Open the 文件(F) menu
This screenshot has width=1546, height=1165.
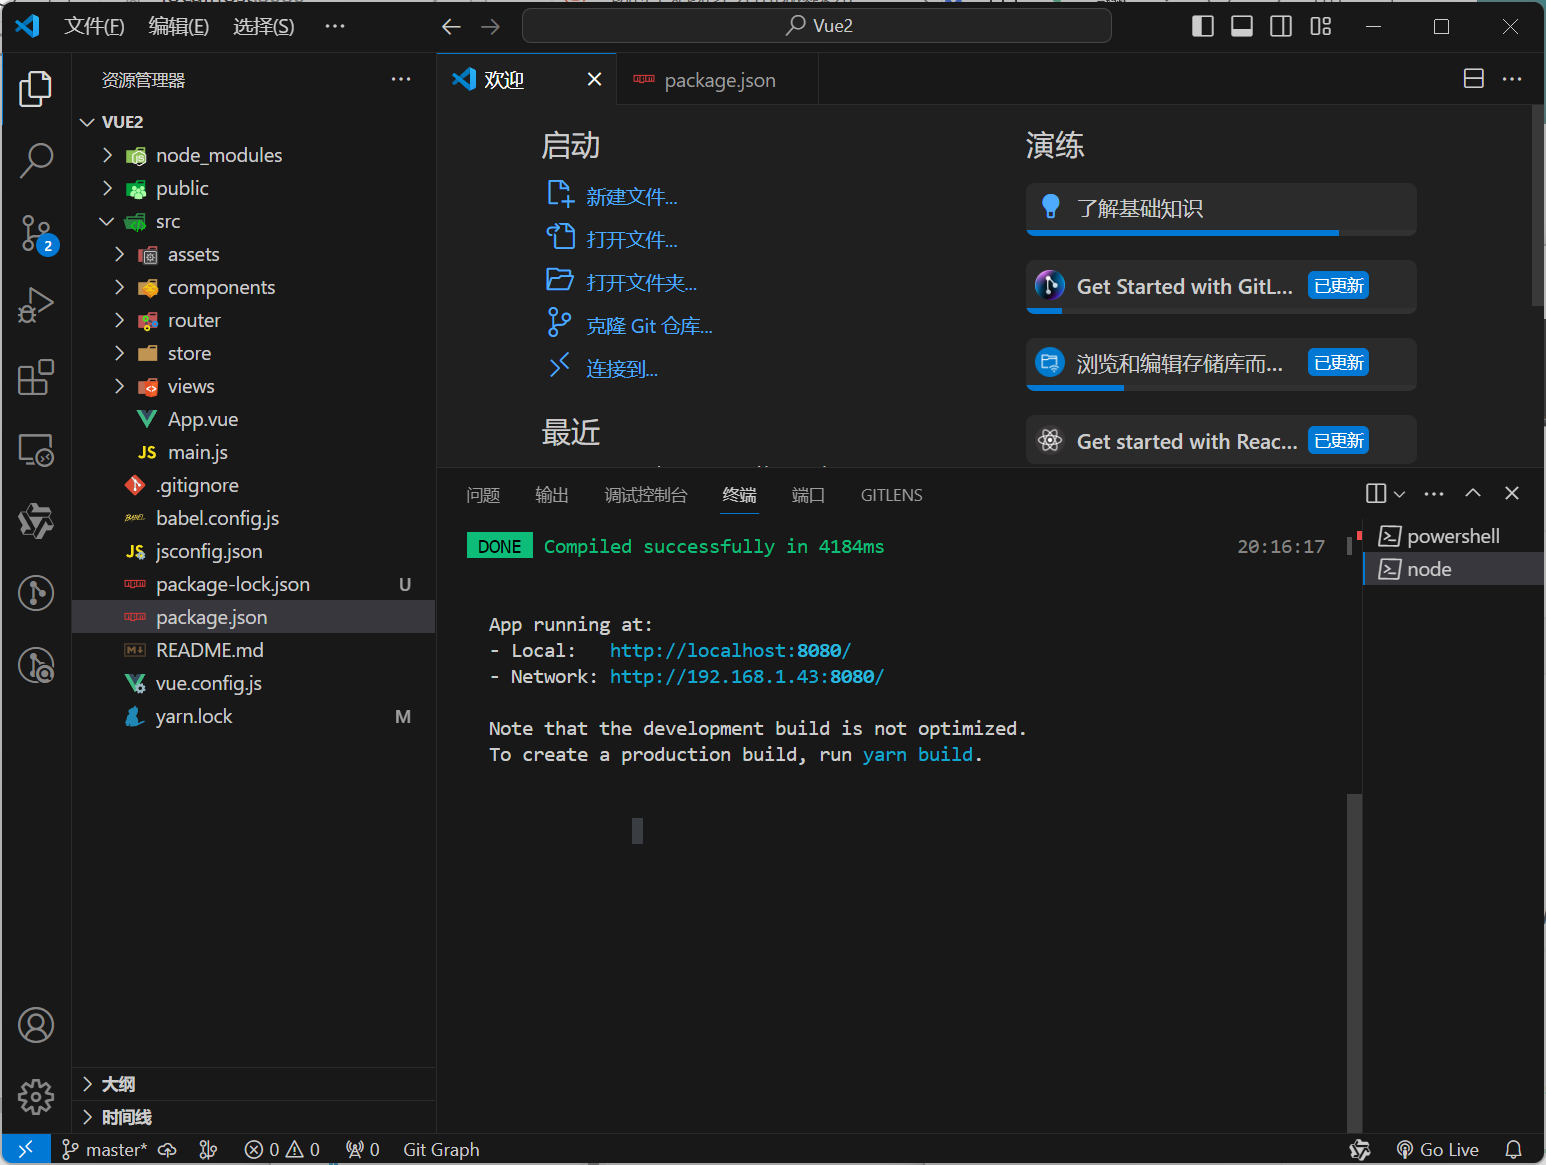point(94,26)
